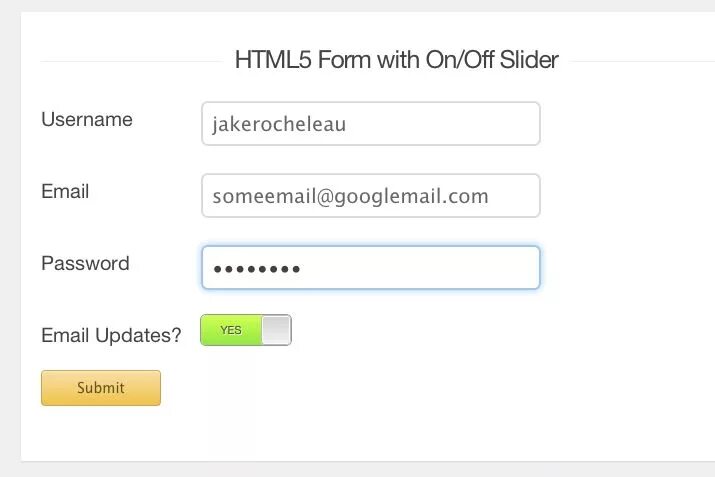
Task: Click the green YES part of the switch
Action: click(x=231, y=330)
